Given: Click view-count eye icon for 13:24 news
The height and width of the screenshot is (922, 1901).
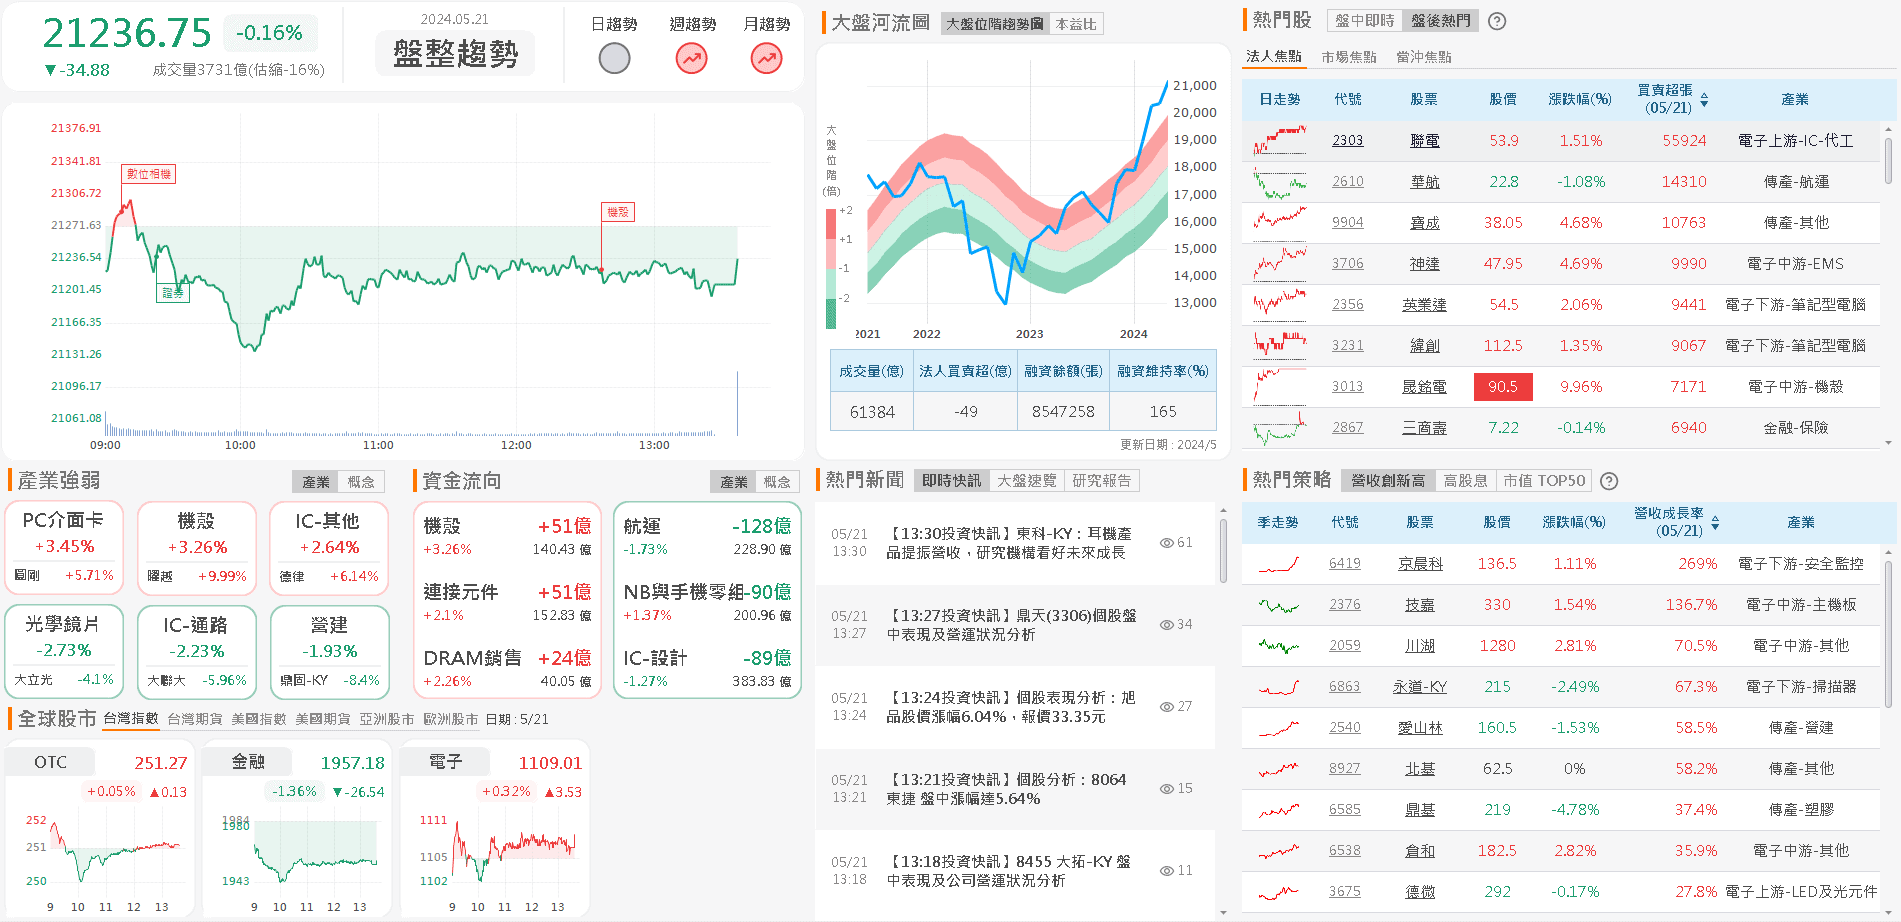Looking at the screenshot, I should point(1166,707).
